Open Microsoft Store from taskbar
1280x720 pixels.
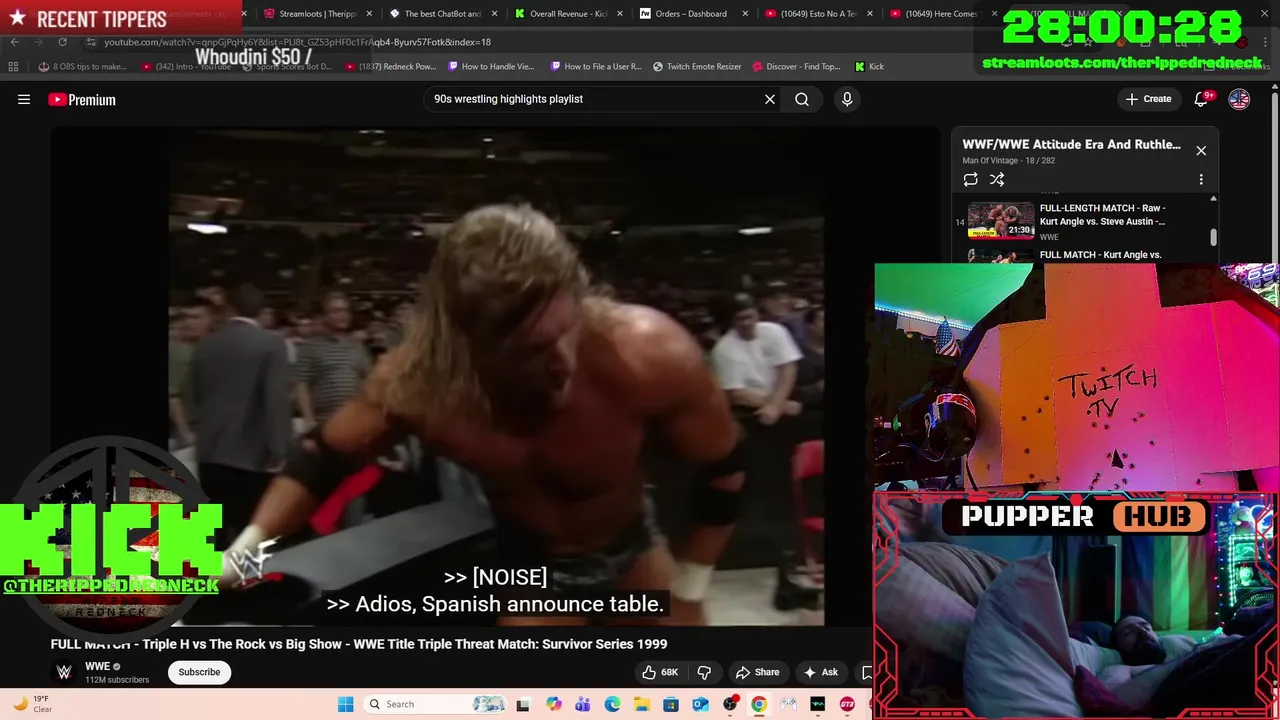(671, 704)
